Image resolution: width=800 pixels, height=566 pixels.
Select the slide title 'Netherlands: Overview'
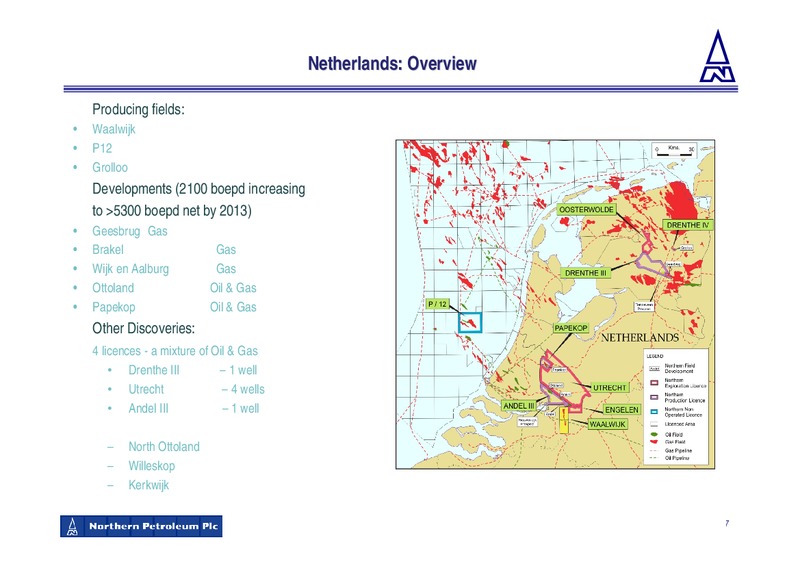pyautogui.click(x=392, y=64)
